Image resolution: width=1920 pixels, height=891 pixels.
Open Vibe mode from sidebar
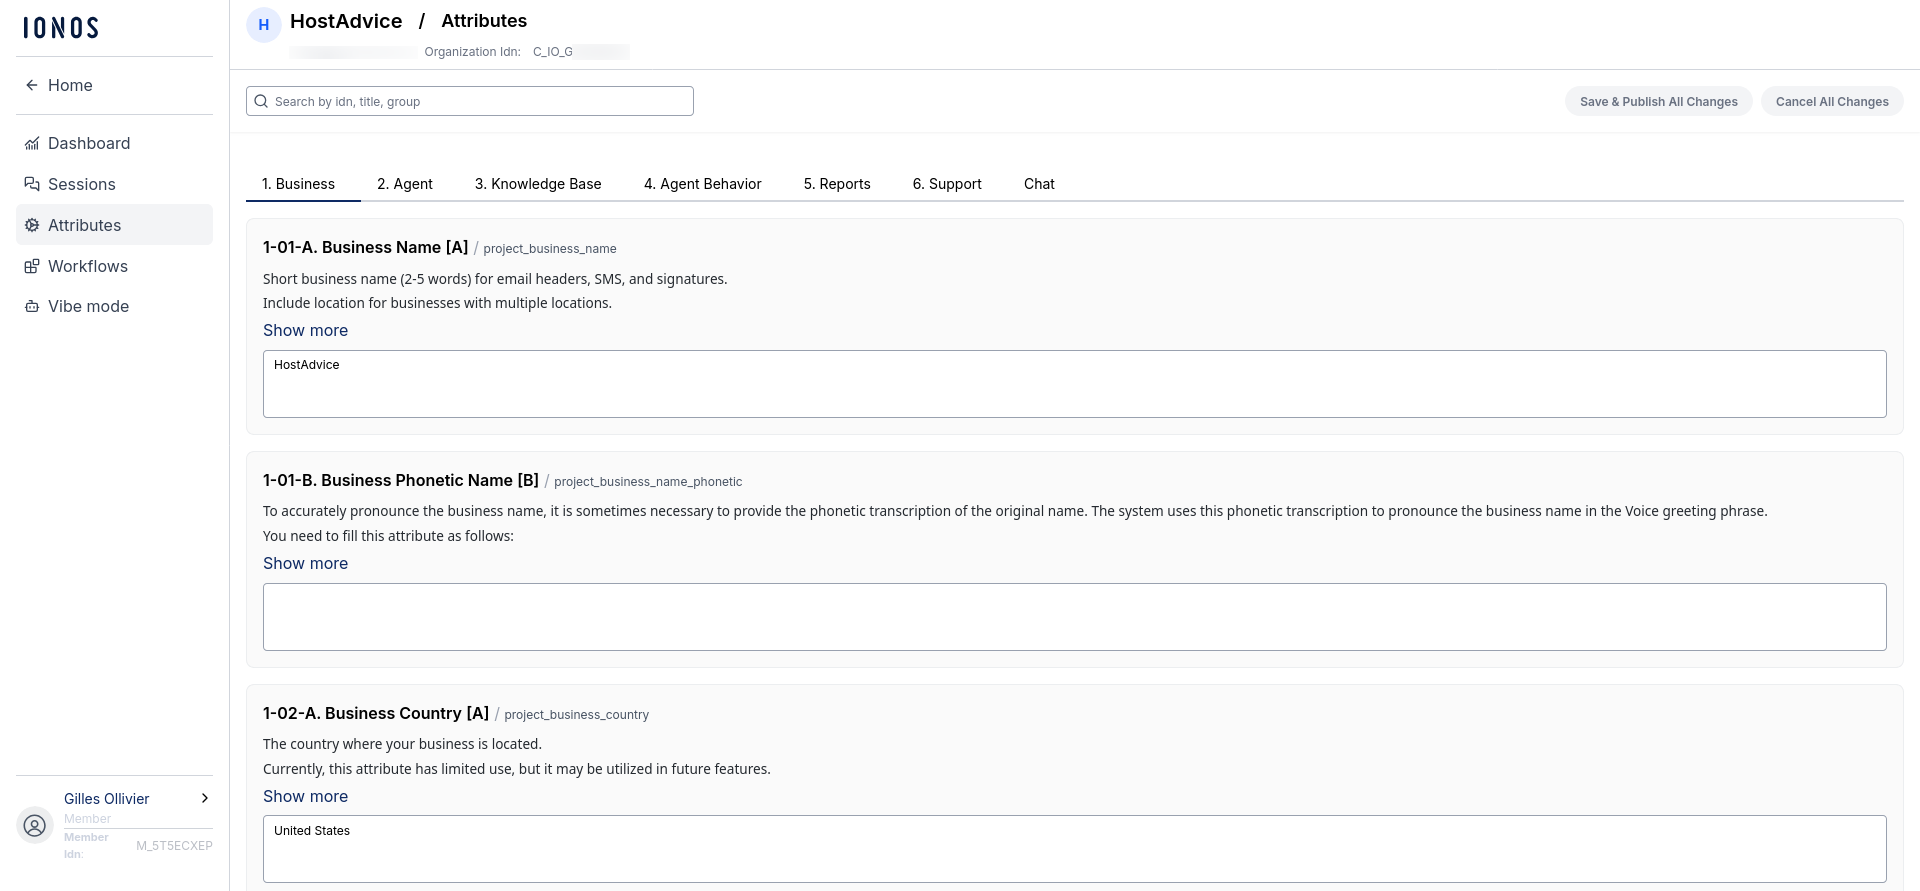point(114,306)
